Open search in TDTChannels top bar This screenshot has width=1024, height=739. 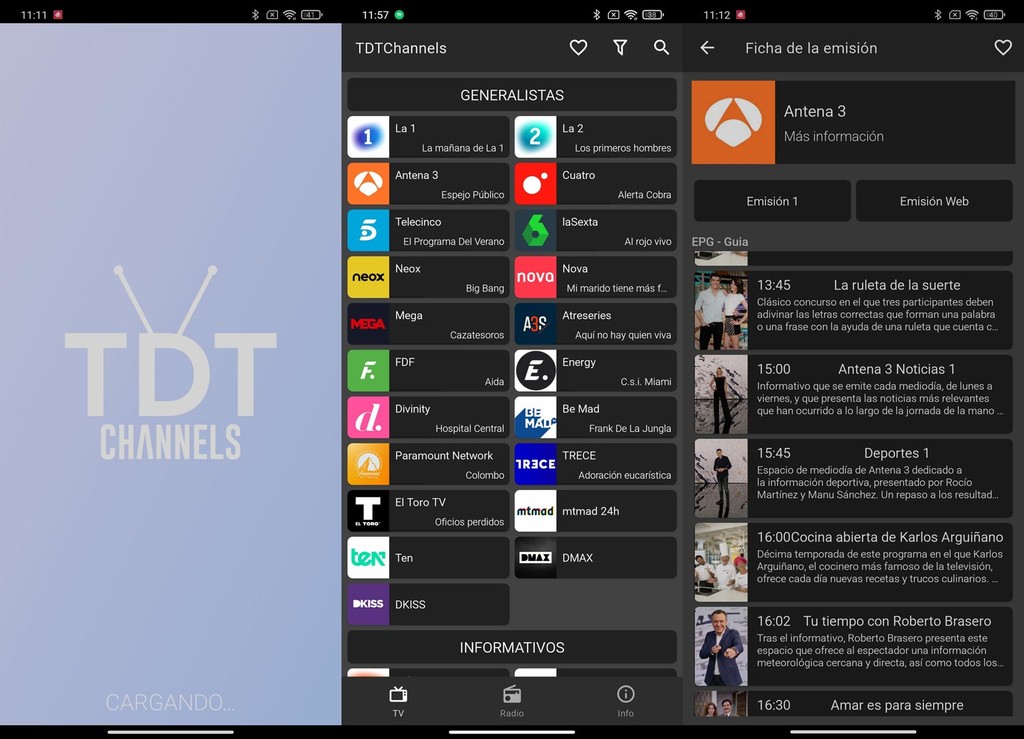(661, 47)
